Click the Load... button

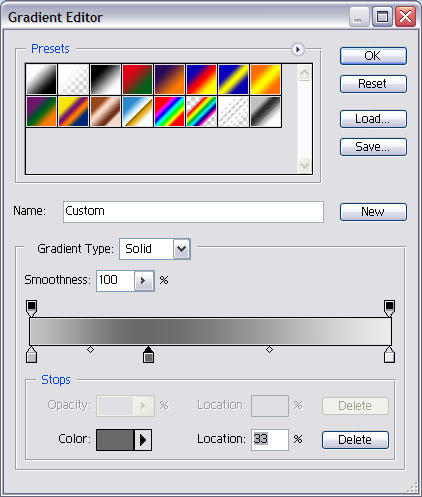pos(373,119)
